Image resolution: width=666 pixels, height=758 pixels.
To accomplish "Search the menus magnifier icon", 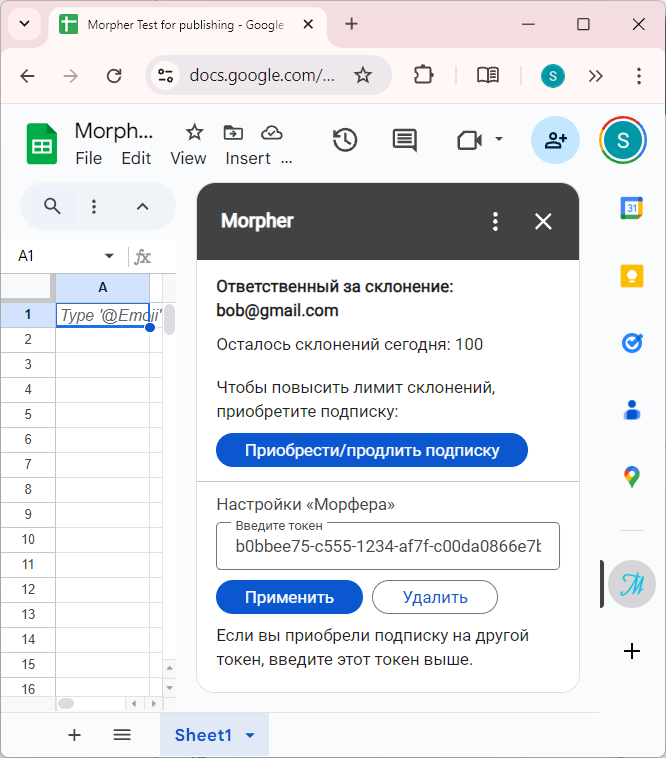I will (52, 206).
